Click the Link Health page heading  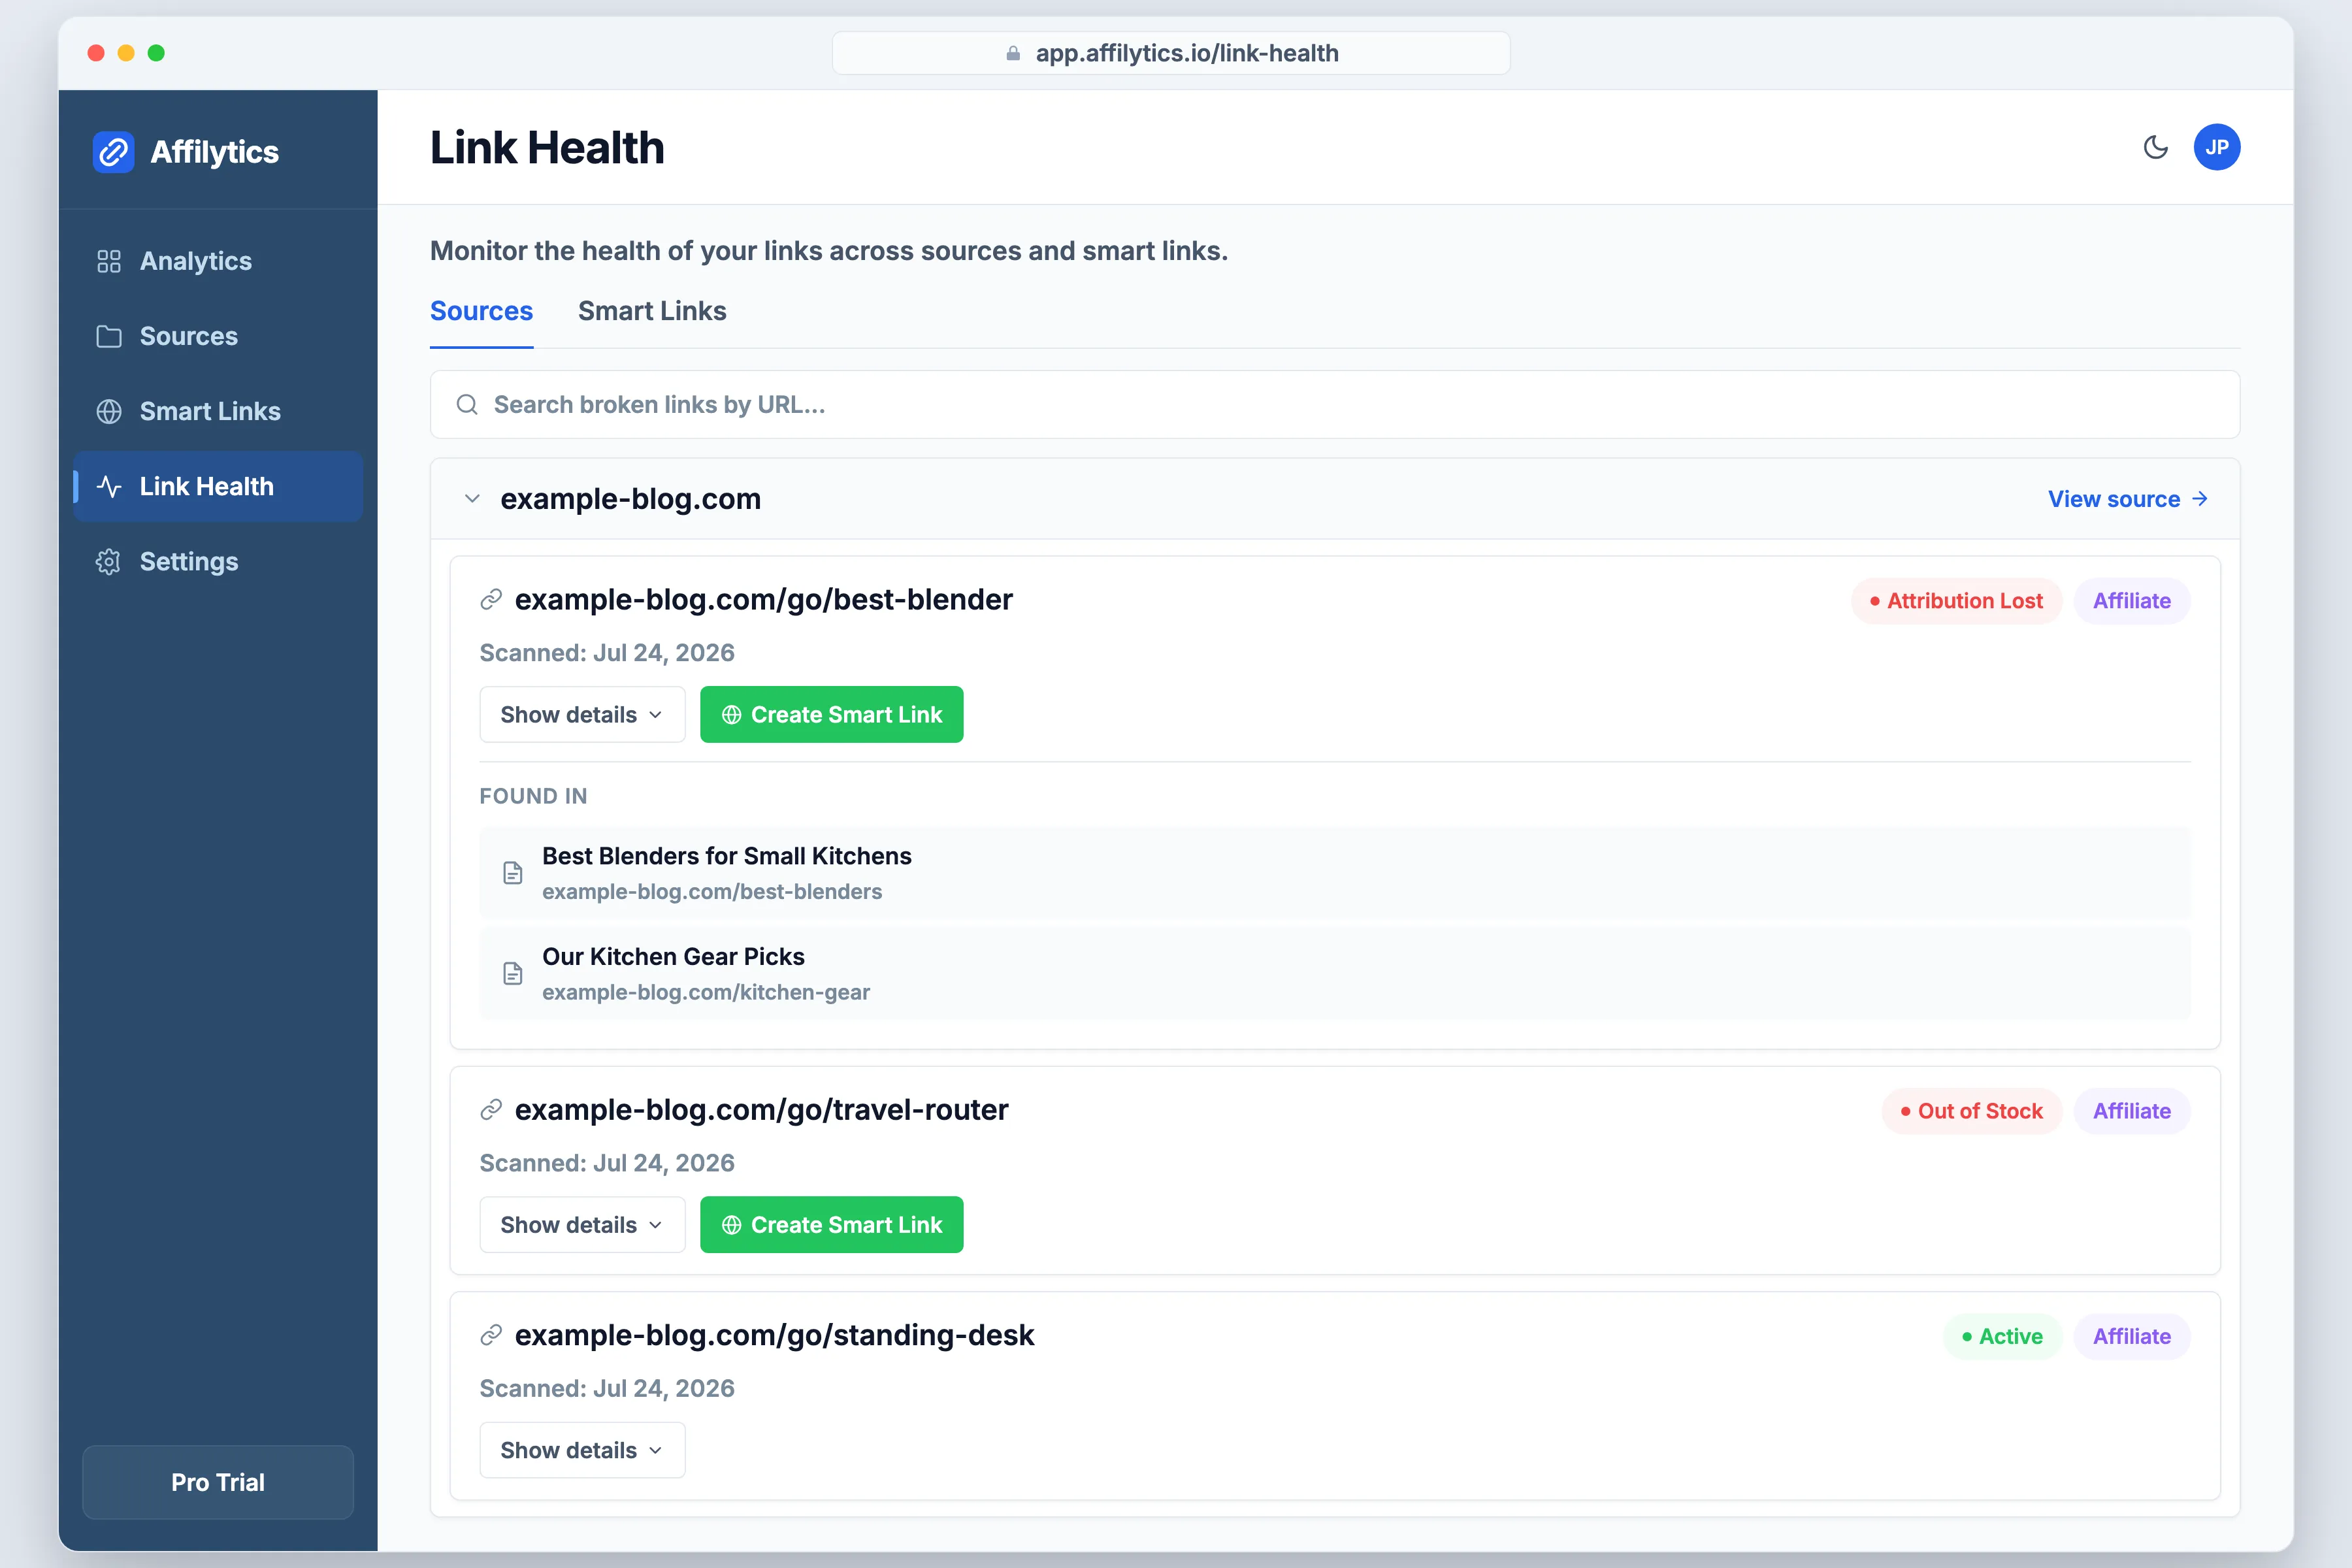coord(547,148)
